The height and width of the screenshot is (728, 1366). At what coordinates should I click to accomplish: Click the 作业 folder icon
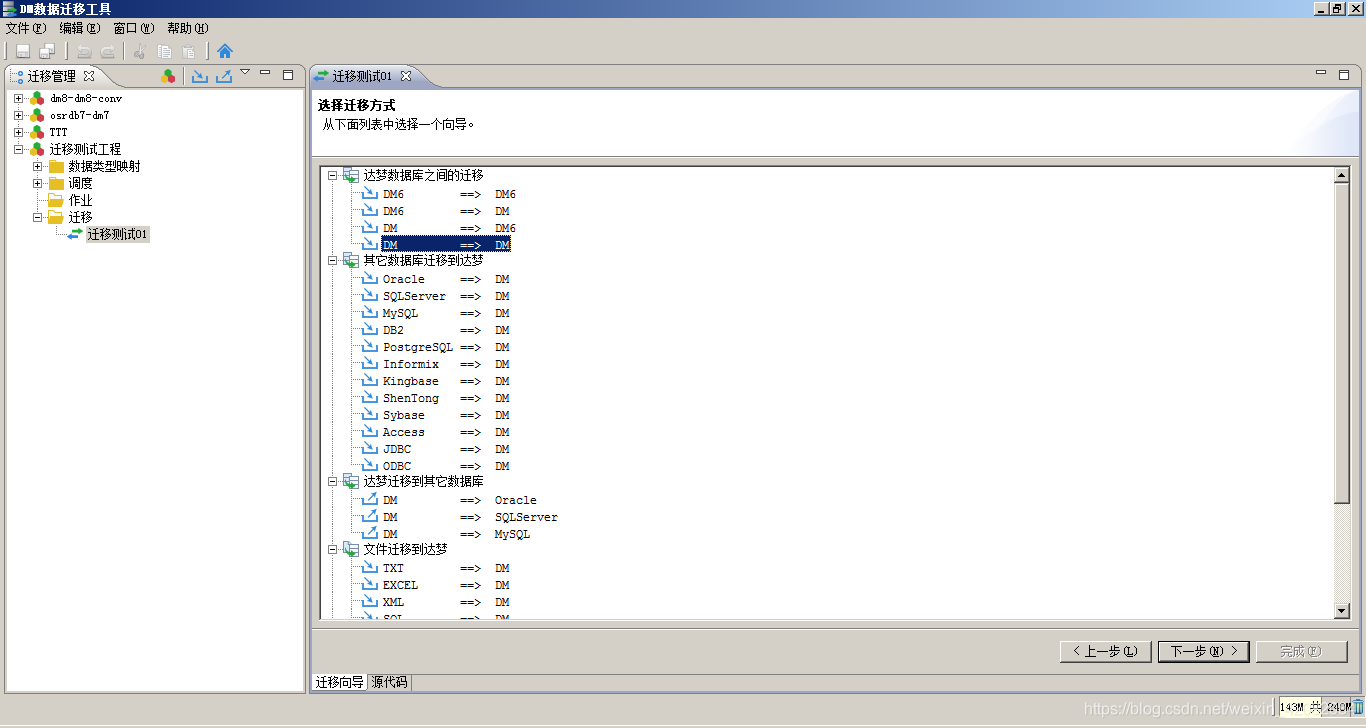tap(56, 200)
